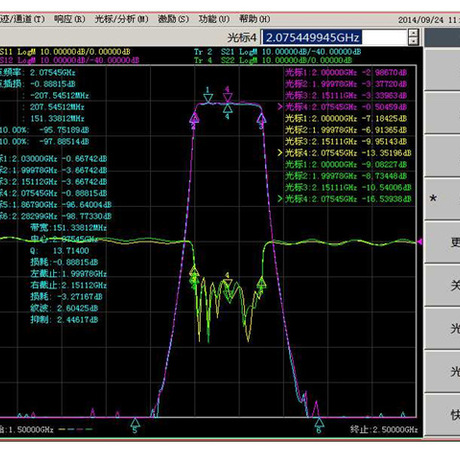Open the 迹/通道(T) menu
The image size is (460, 460).
click(x=22, y=19)
